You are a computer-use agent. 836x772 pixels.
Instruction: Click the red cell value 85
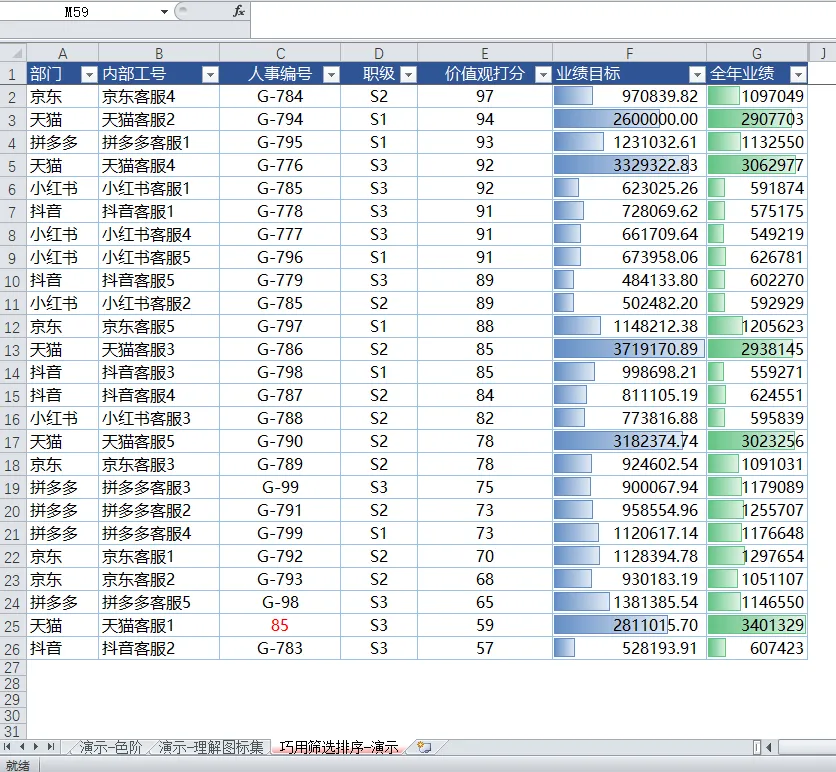coord(280,625)
